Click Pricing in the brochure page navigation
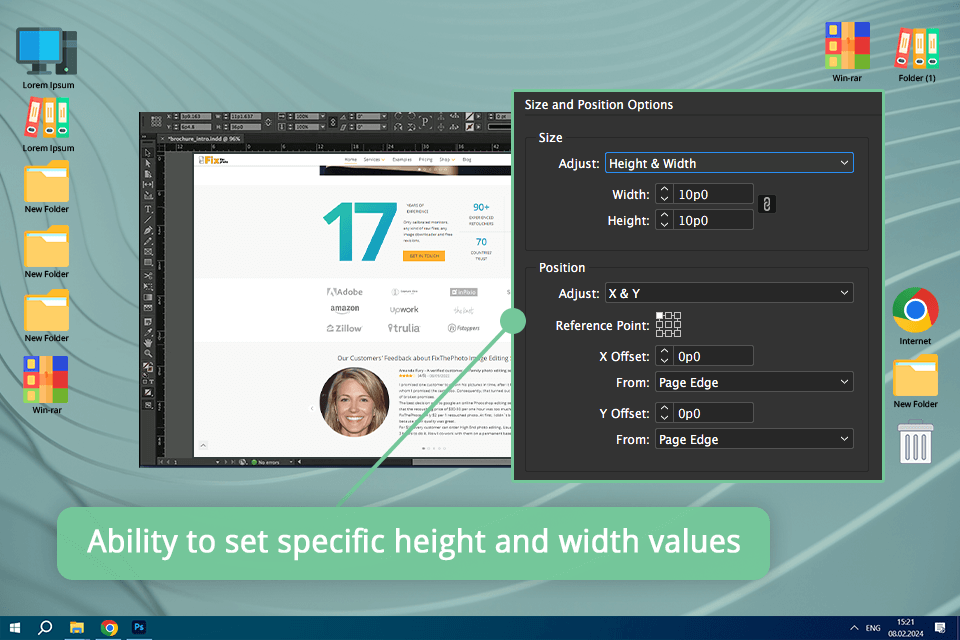The width and height of the screenshot is (960, 640). point(426,159)
